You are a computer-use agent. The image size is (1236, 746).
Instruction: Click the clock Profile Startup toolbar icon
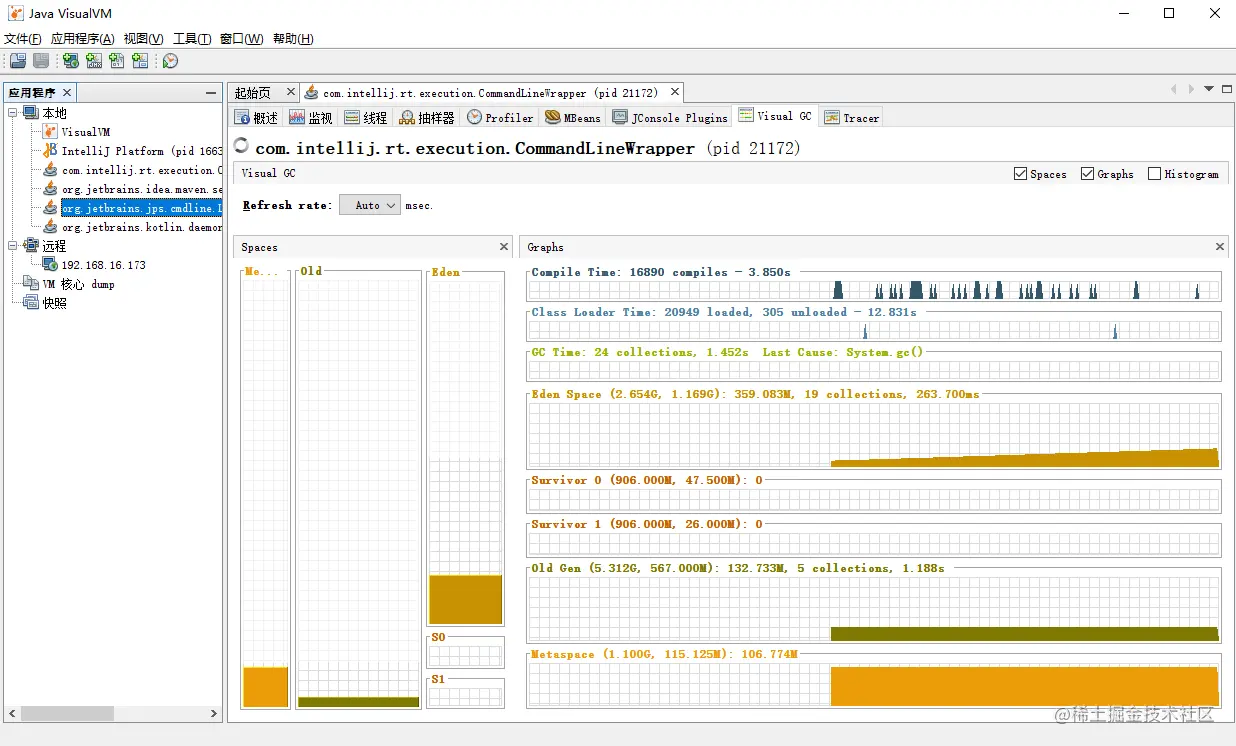pyautogui.click(x=170, y=61)
